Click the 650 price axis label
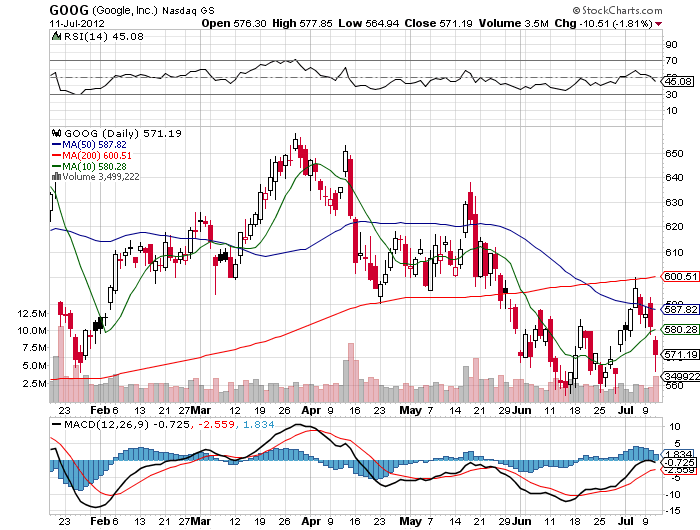The height and width of the screenshot is (530, 700). pyautogui.click(x=674, y=154)
